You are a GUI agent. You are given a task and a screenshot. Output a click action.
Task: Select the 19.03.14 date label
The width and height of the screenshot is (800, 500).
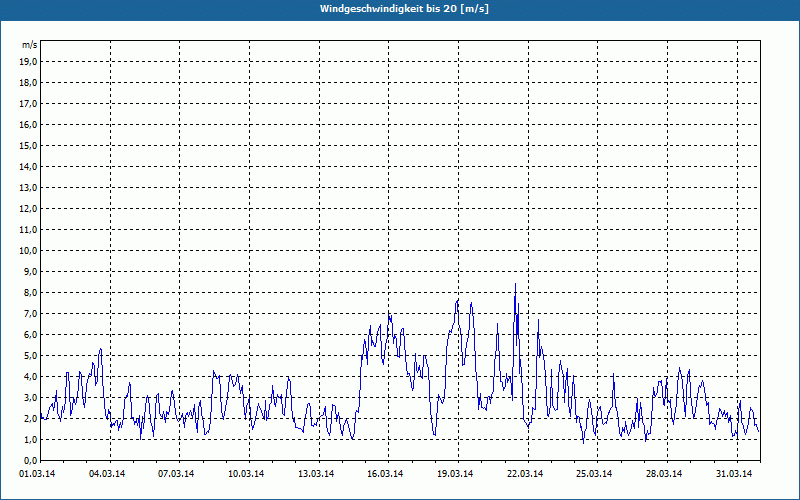coord(455,474)
